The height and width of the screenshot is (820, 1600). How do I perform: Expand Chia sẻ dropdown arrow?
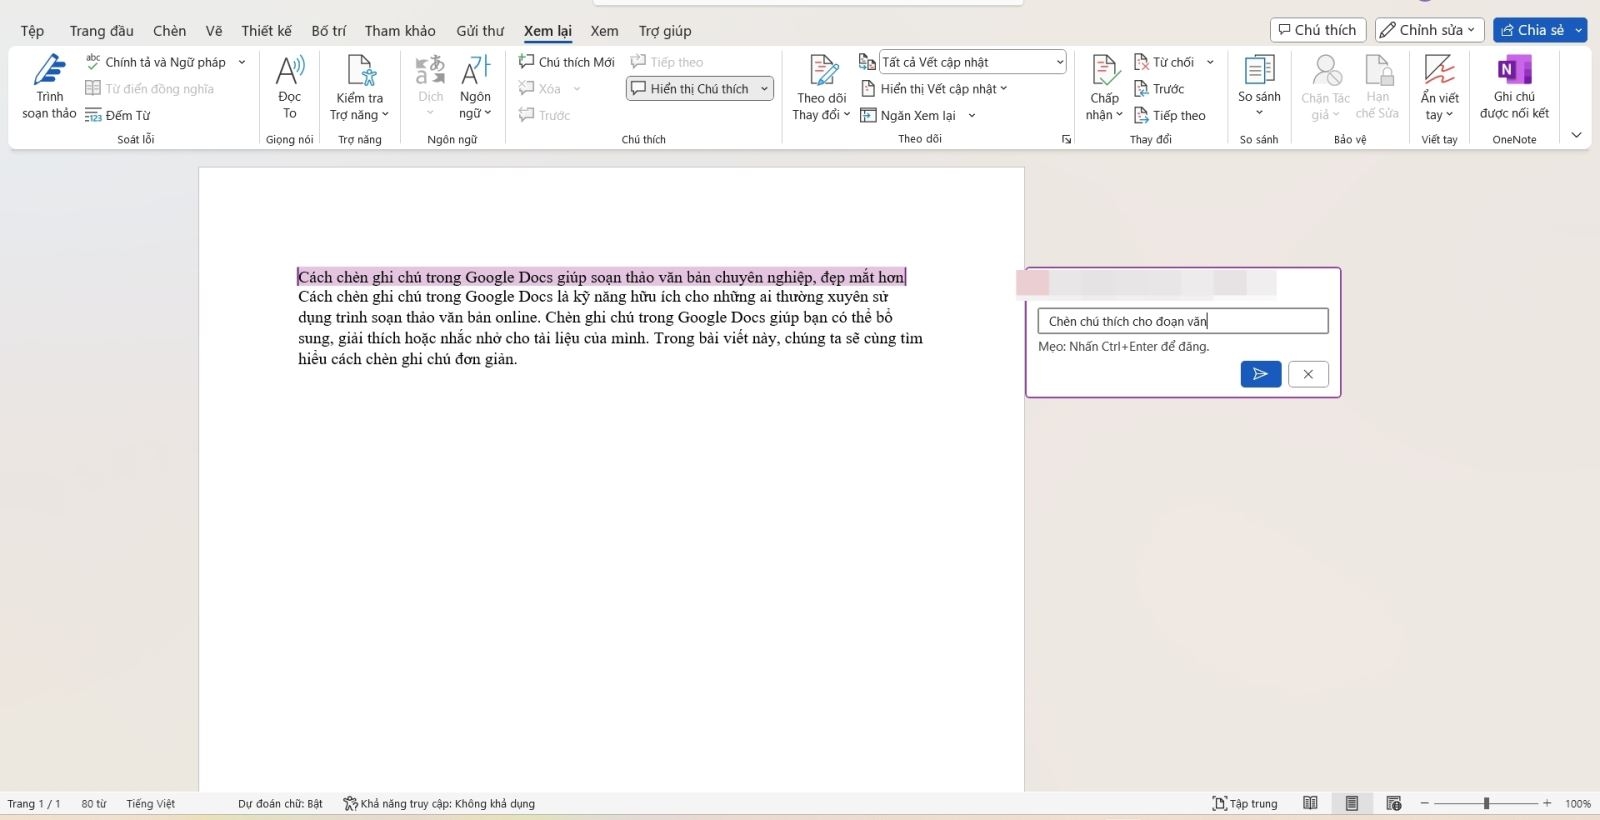[1578, 30]
